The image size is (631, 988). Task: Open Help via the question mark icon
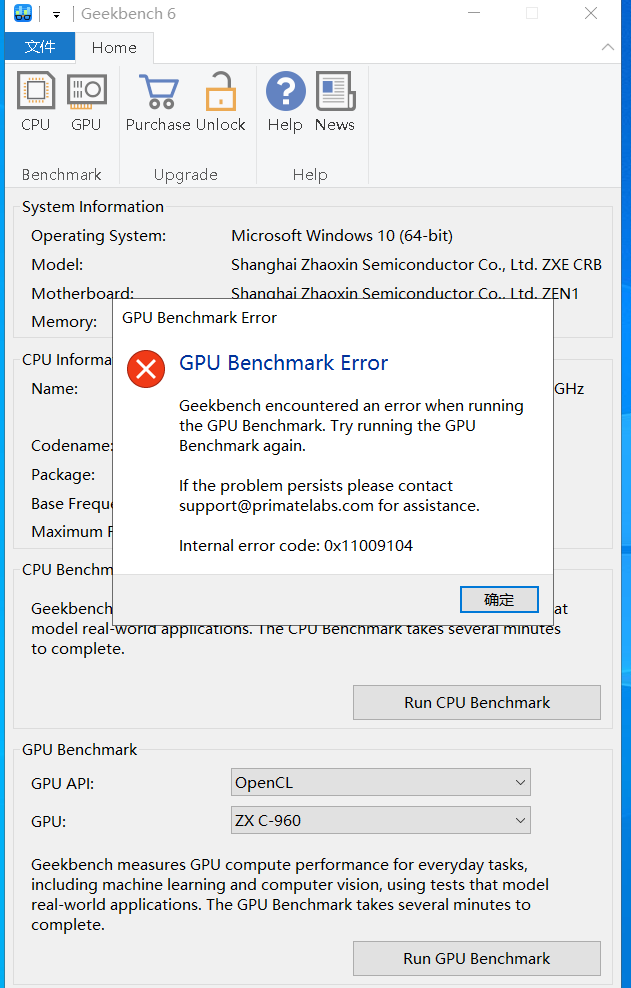[x=285, y=93]
